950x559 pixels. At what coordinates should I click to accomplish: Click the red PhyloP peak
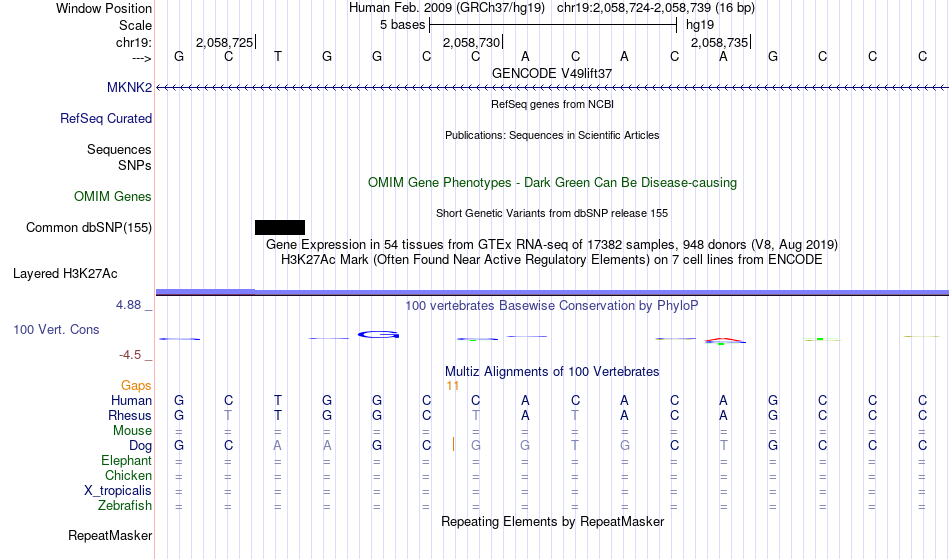click(725, 341)
